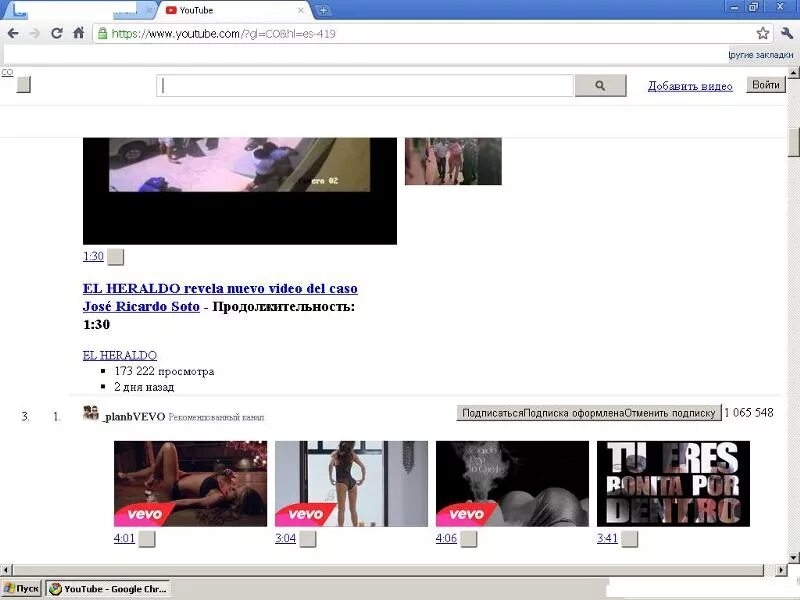The width and height of the screenshot is (800, 600).
Task: Open a new tab with plus button
Action: click(x=323, y=10)
